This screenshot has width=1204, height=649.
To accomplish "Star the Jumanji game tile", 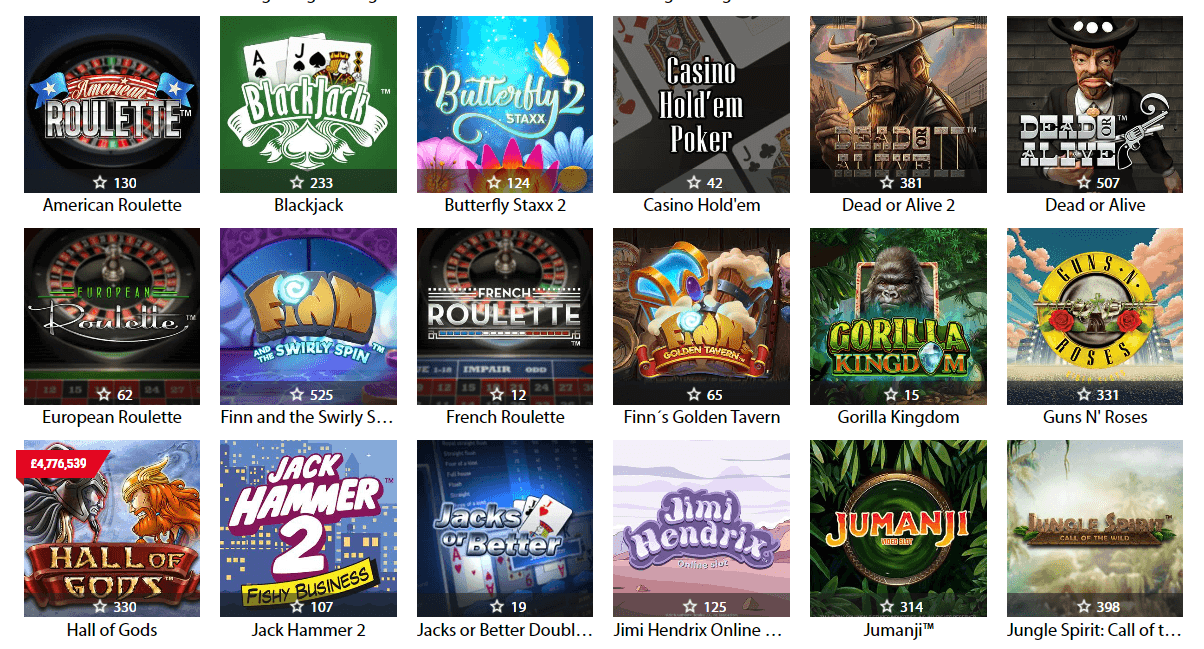I will 887,607.
